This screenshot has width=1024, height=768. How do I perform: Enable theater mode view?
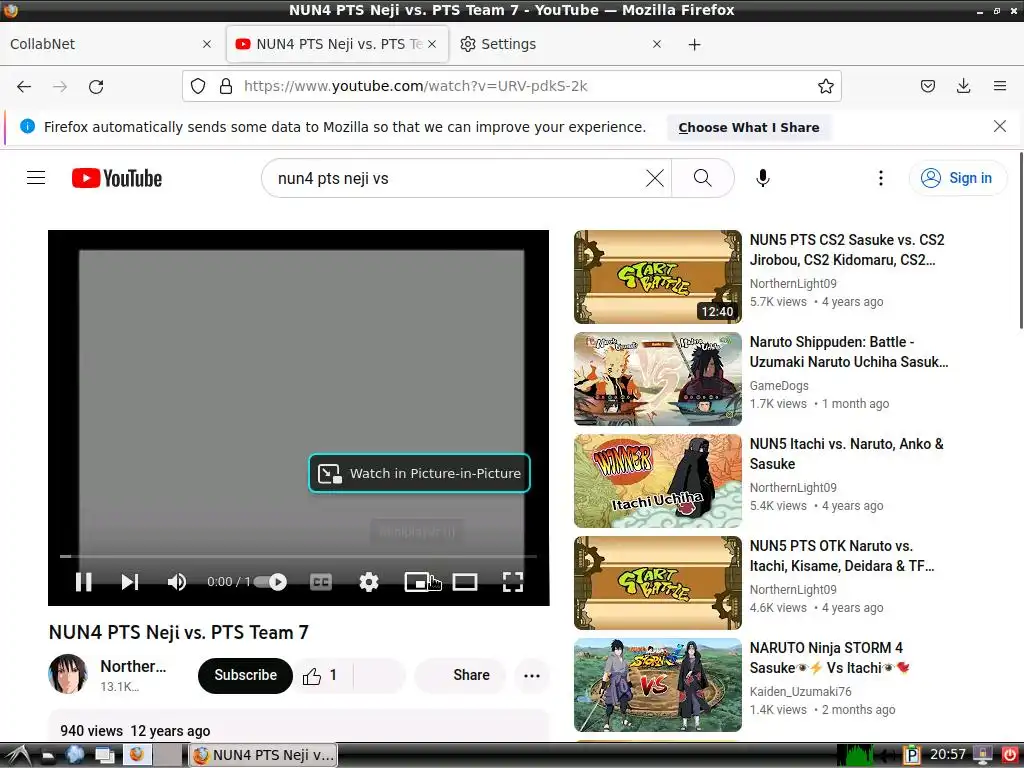click(465, 581)
